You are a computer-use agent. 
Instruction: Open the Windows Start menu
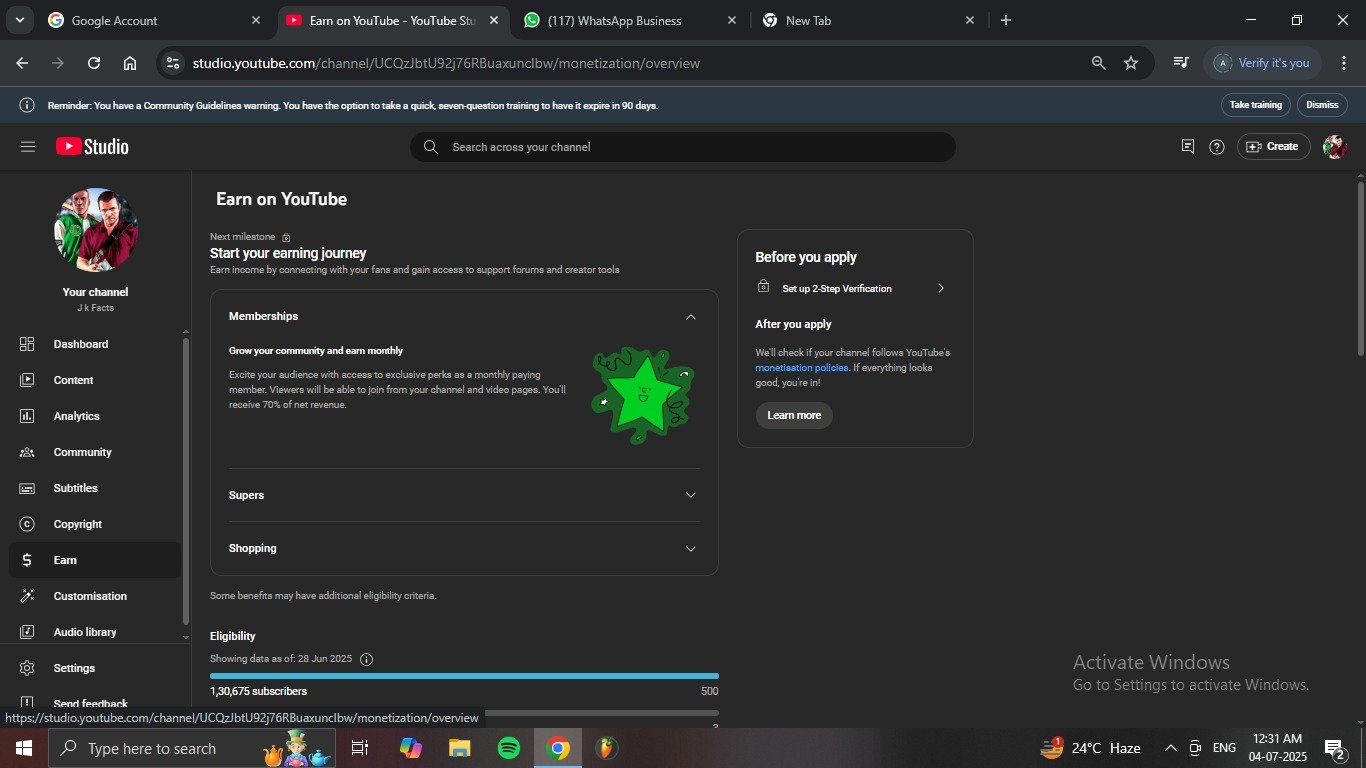24,748
